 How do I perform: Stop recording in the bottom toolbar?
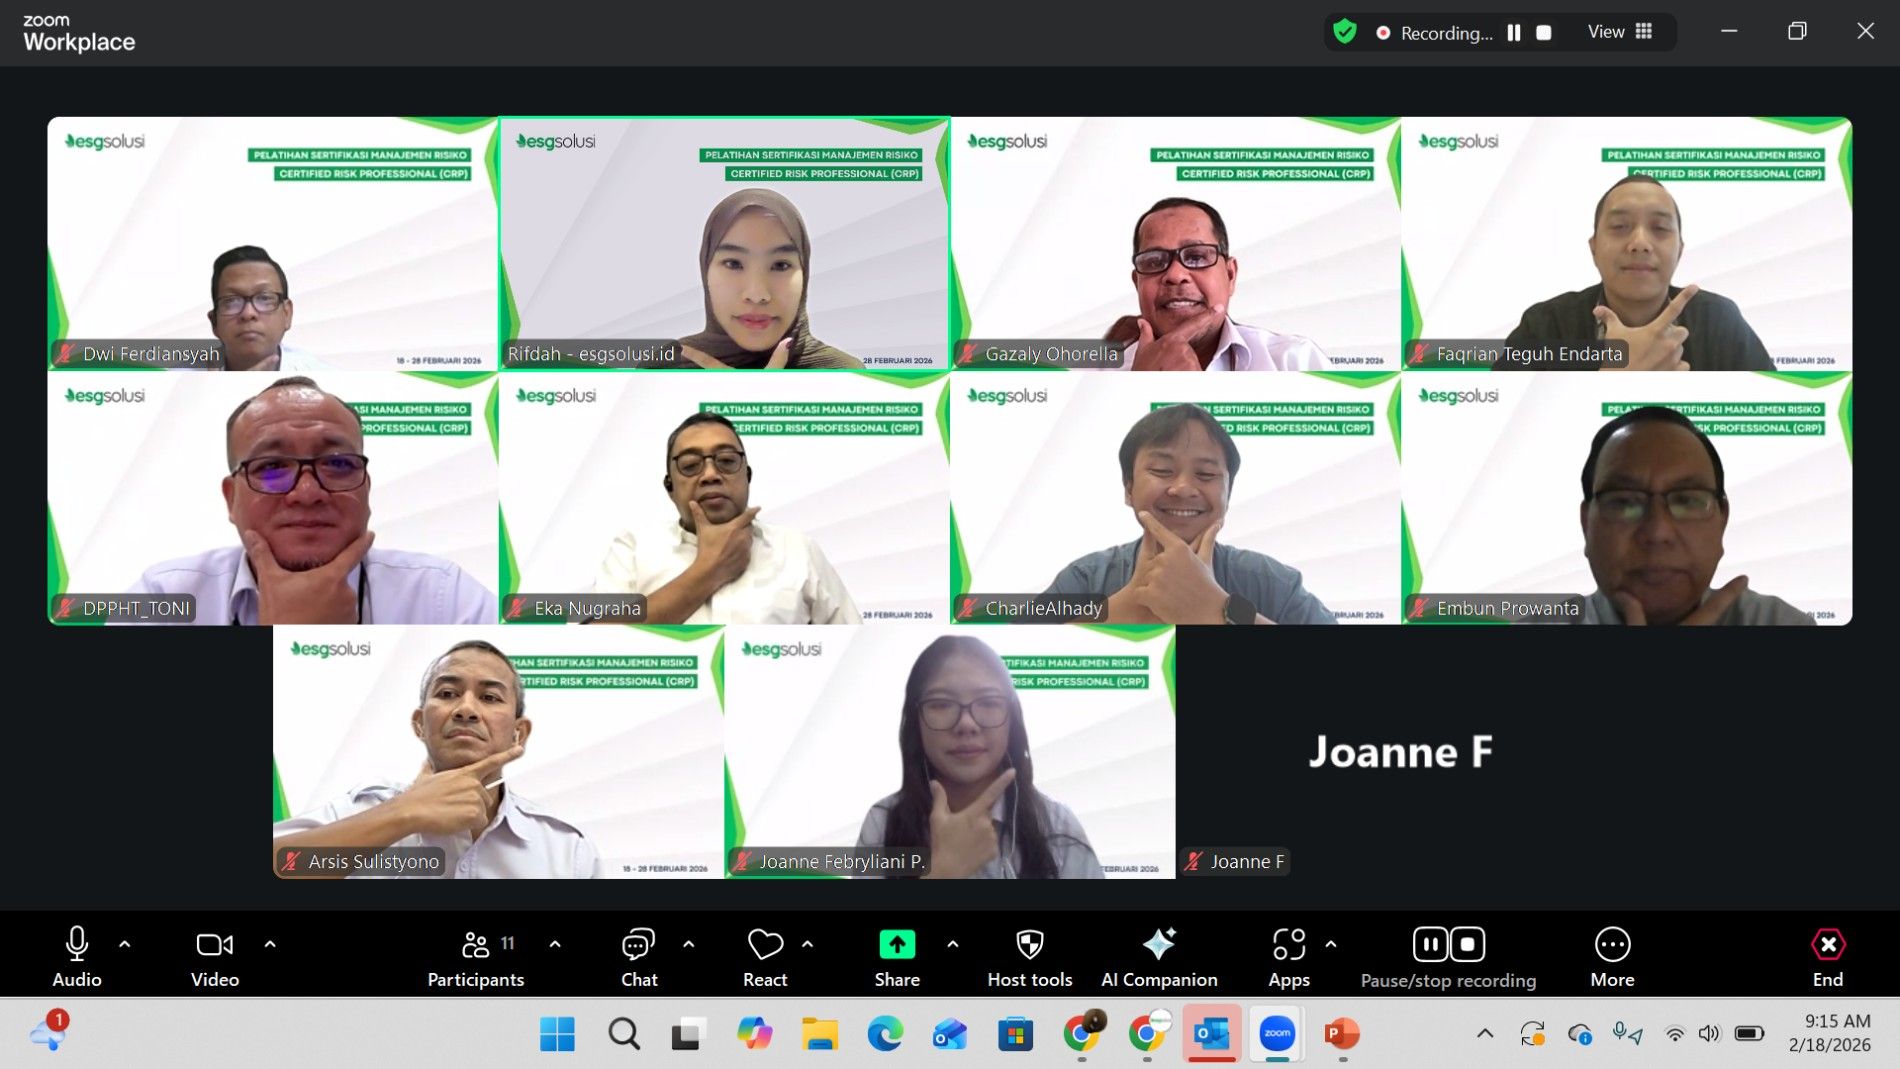click(x=1467, y=944)
